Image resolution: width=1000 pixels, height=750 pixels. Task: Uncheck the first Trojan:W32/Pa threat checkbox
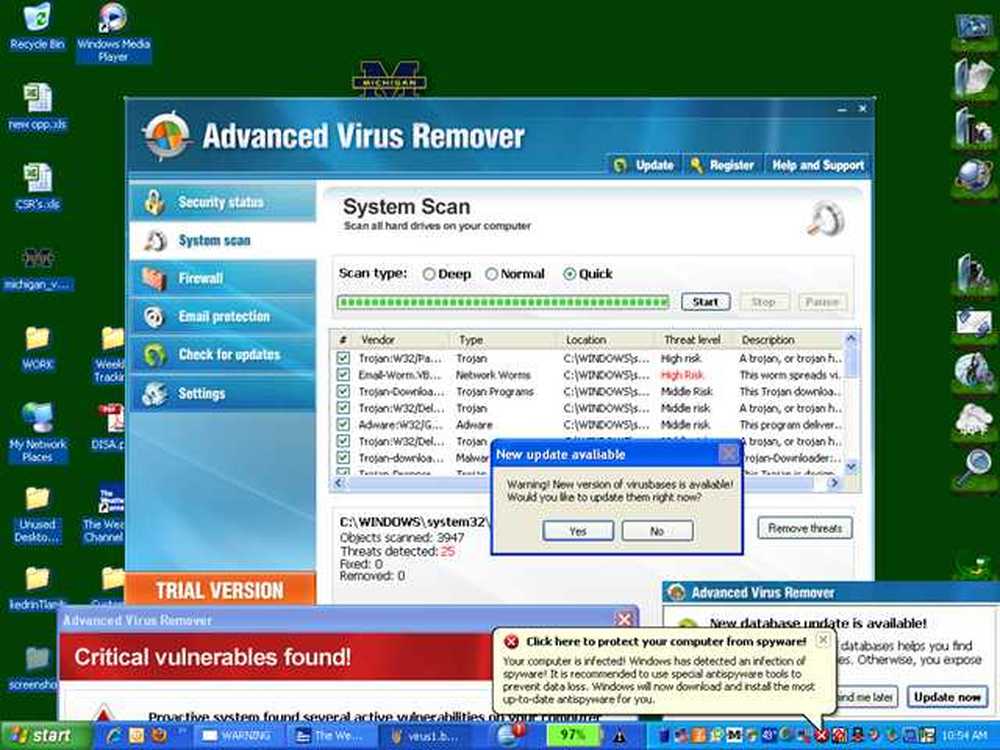[343, 358]
